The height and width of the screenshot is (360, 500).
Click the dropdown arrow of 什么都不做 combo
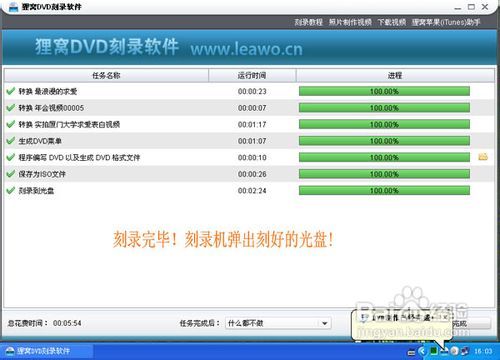pos(324,323)
